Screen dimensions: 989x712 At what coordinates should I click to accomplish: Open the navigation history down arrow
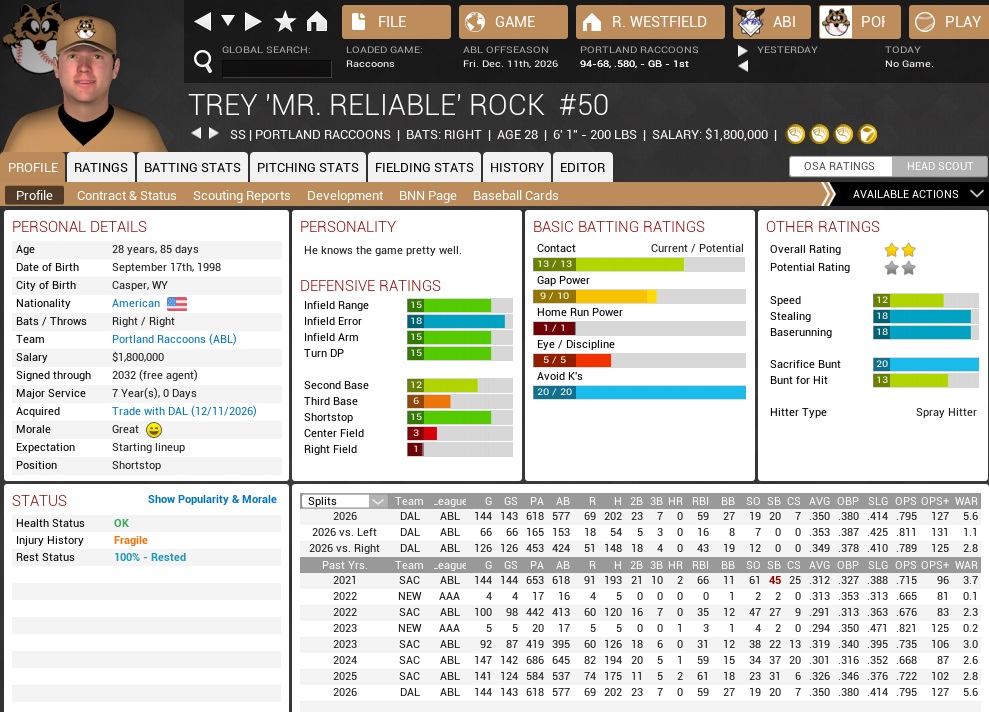click(228, 21)
